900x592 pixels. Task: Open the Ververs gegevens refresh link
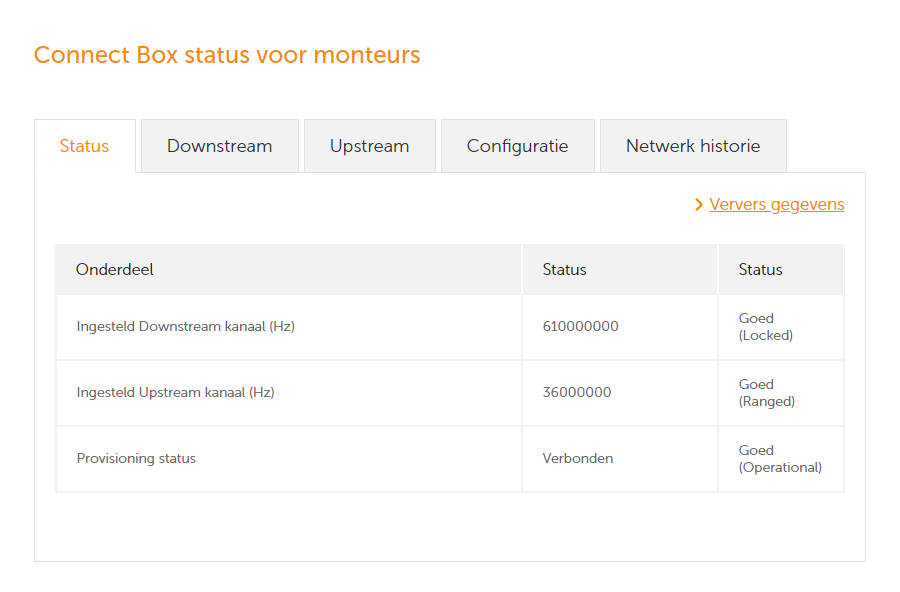coord(777,204)
